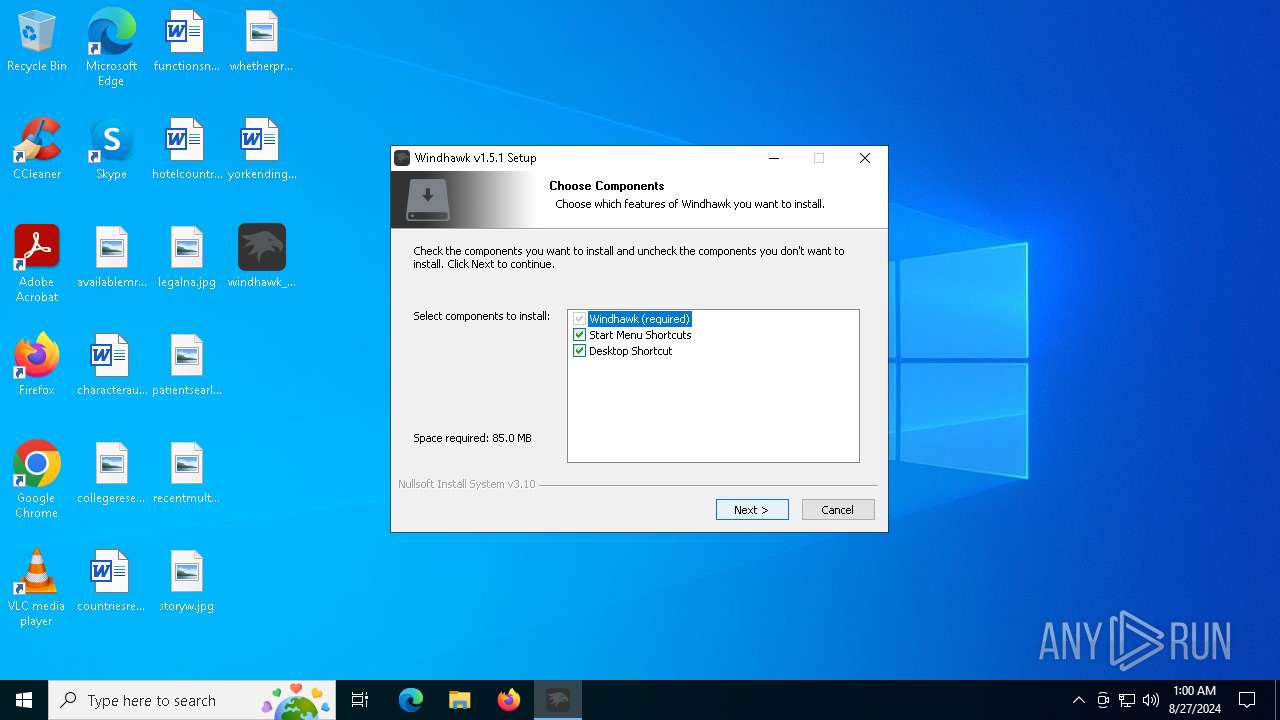This screenshot has width=1280, height=720.
Task: Click the Nullsoft Install System v3.10 text
Action: (467, 484)
